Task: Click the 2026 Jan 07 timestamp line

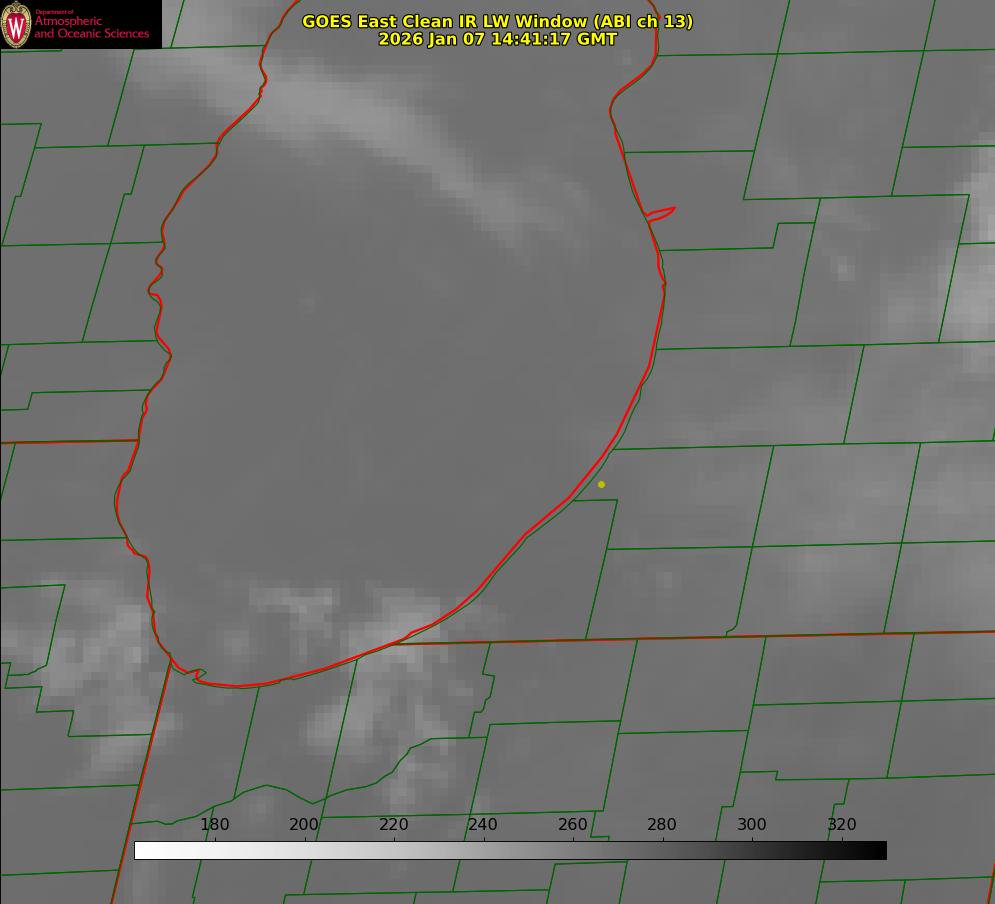Action: [x=497, y=39]
